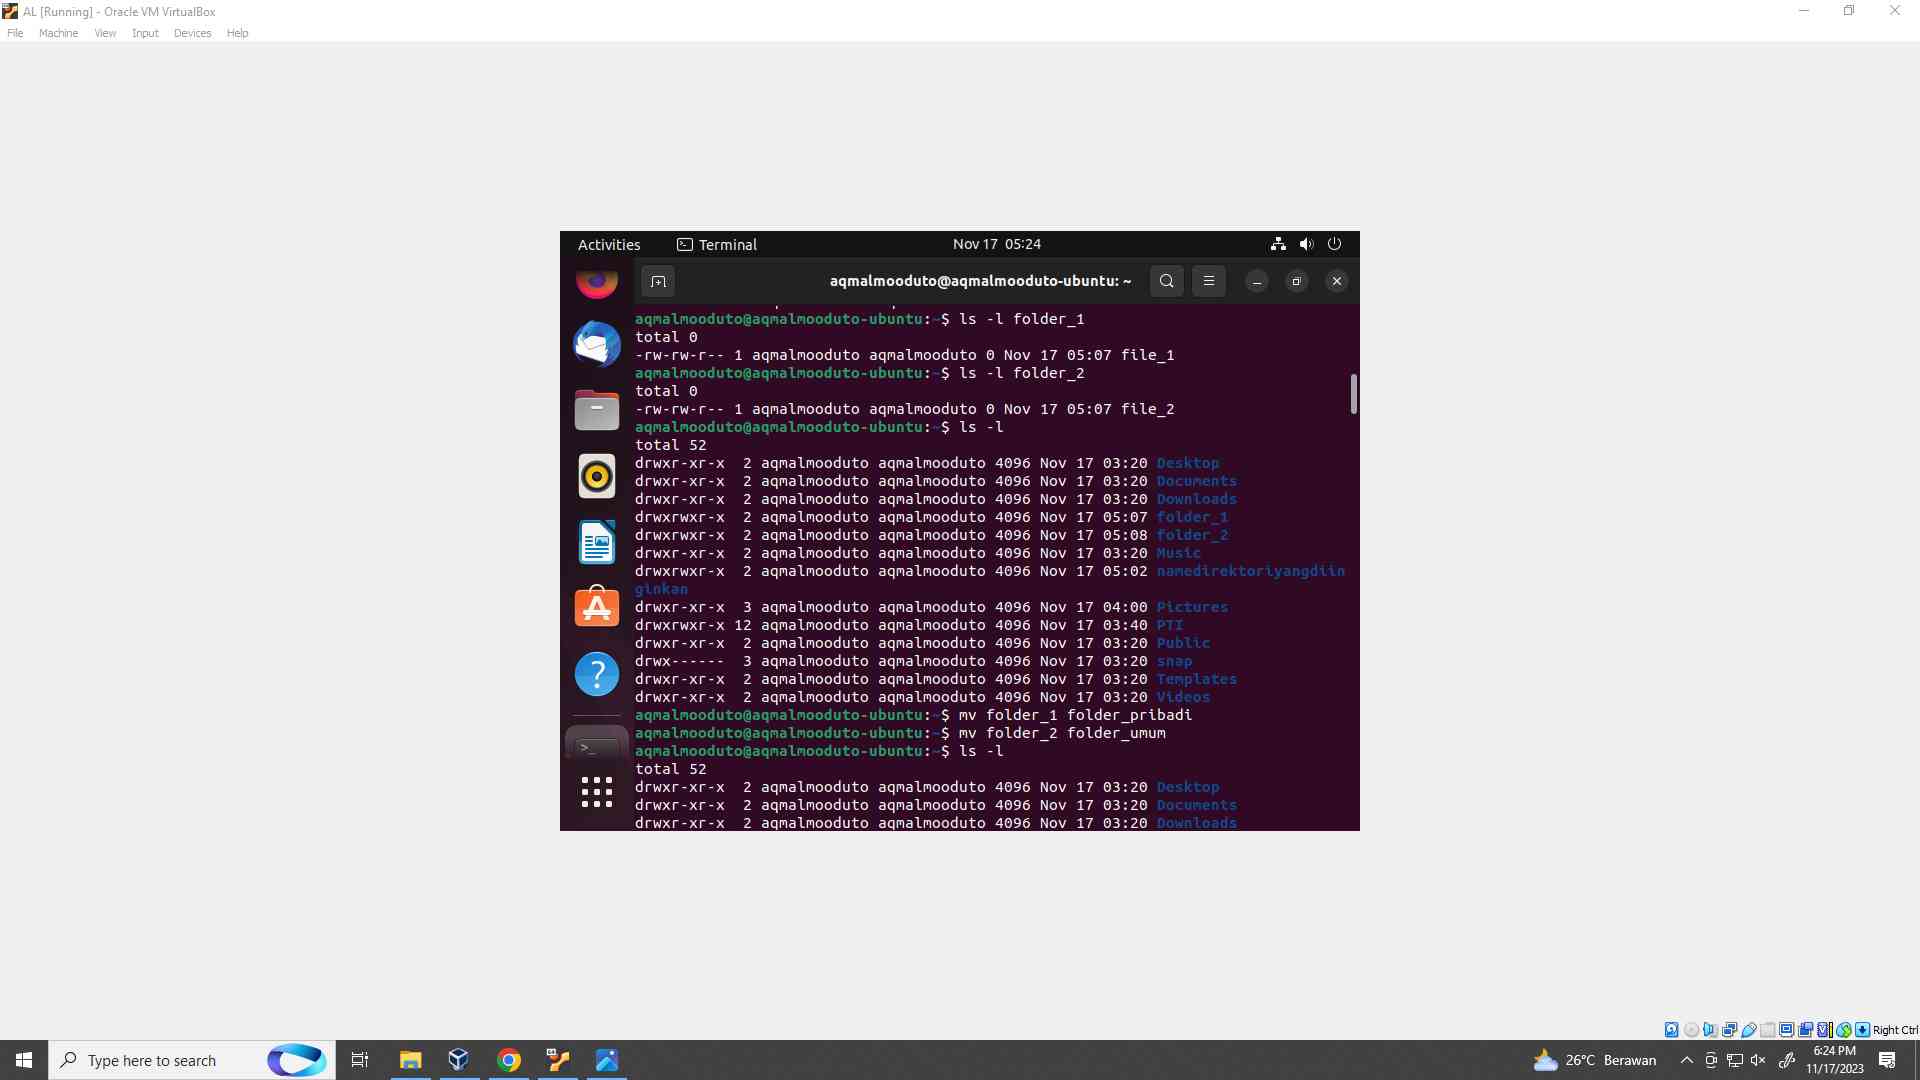Open VirtualBox Help menu
The height and width of the screenshot is (1080, 1920).
[237, 33]
